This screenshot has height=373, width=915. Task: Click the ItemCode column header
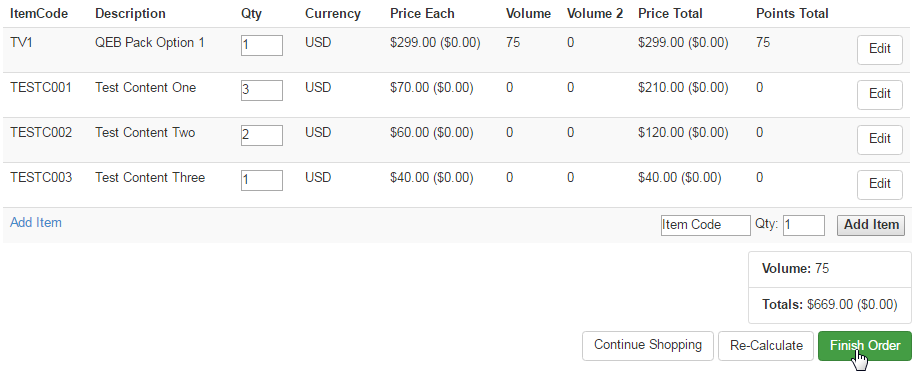[39, 13]
